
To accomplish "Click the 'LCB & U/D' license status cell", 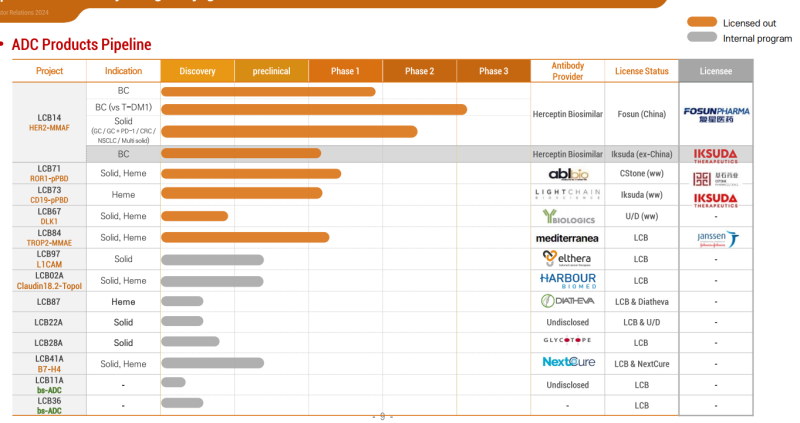I will (641, 322).
